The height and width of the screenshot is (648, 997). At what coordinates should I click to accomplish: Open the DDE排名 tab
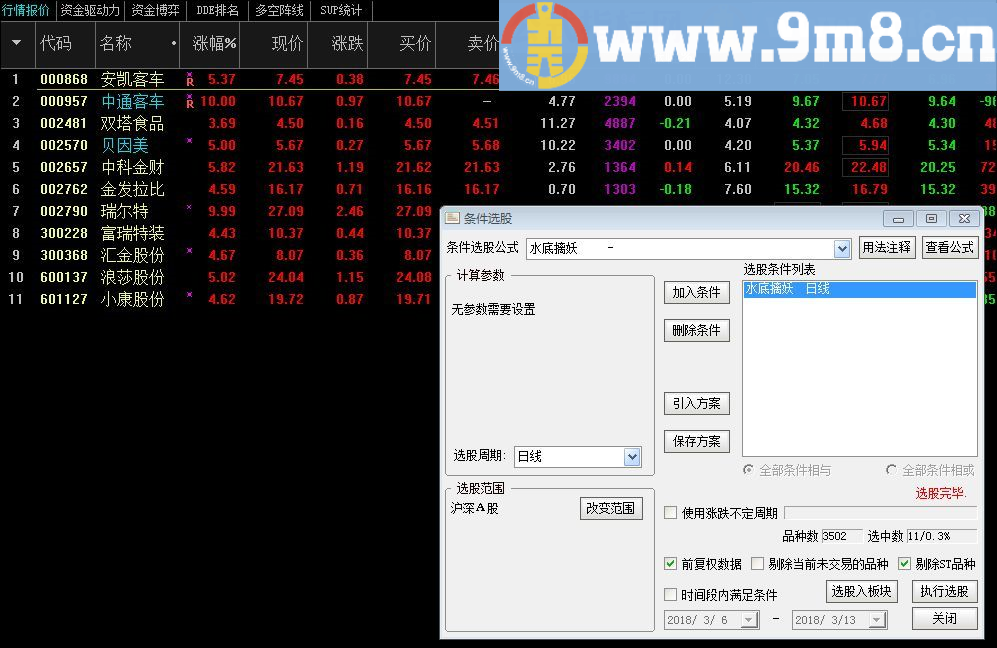pos(217,10)
